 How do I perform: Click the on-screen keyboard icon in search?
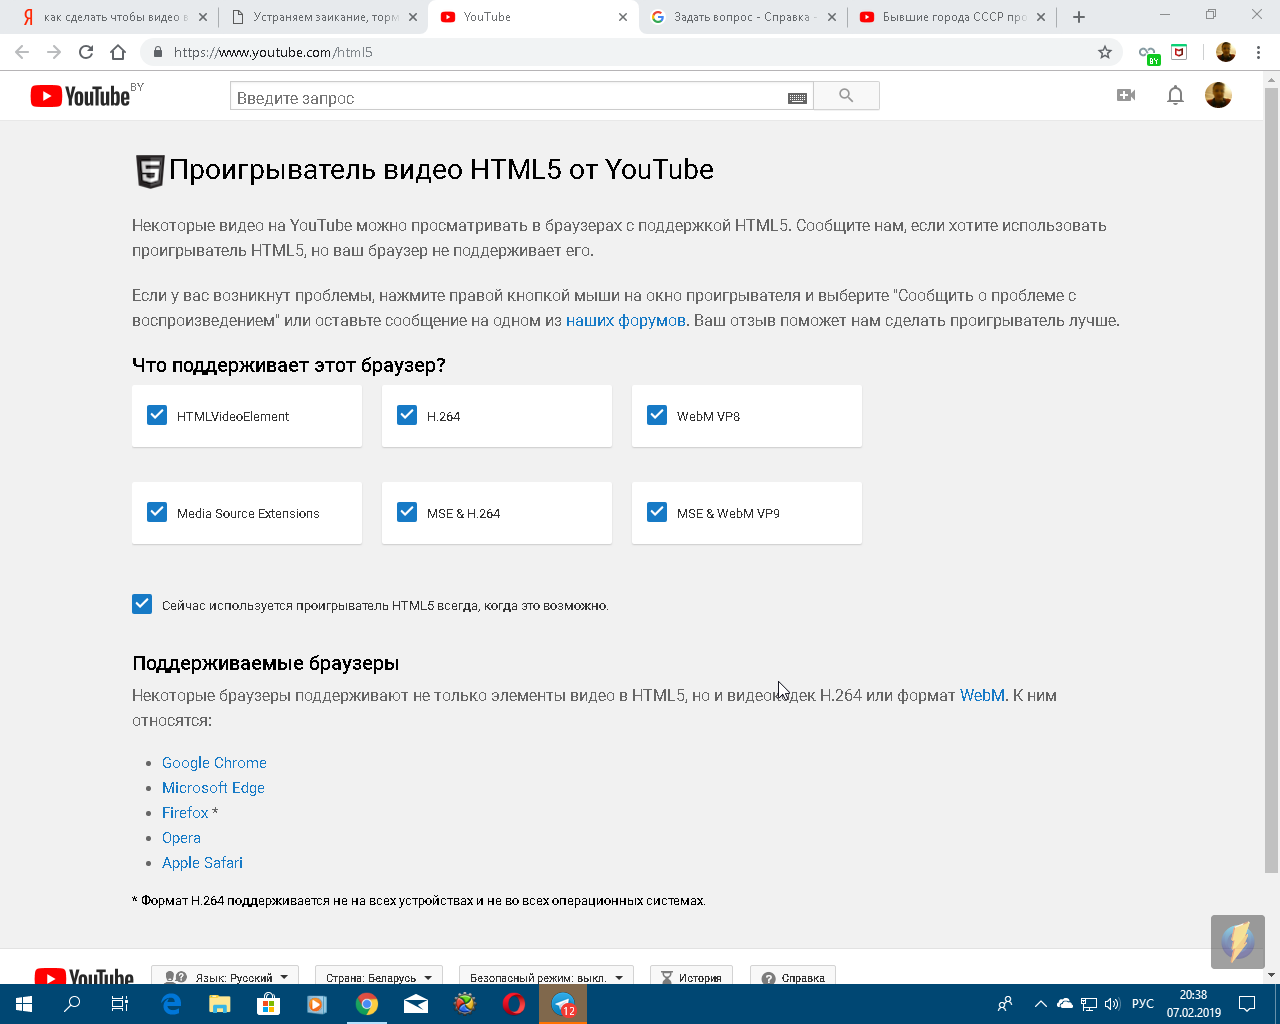[797, 98]
